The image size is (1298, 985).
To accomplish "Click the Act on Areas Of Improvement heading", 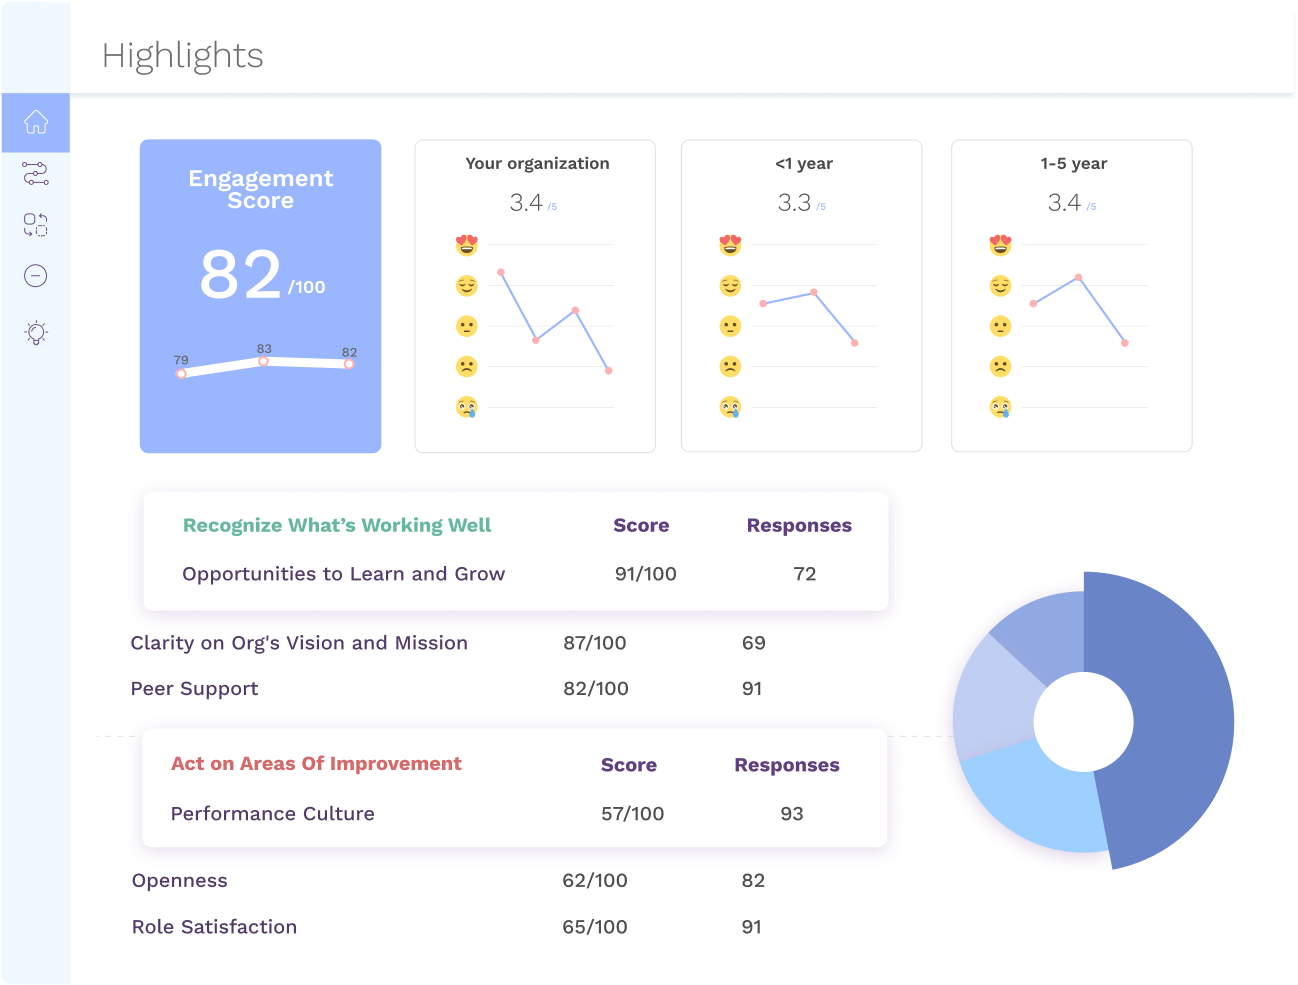I will pos(316,764).
